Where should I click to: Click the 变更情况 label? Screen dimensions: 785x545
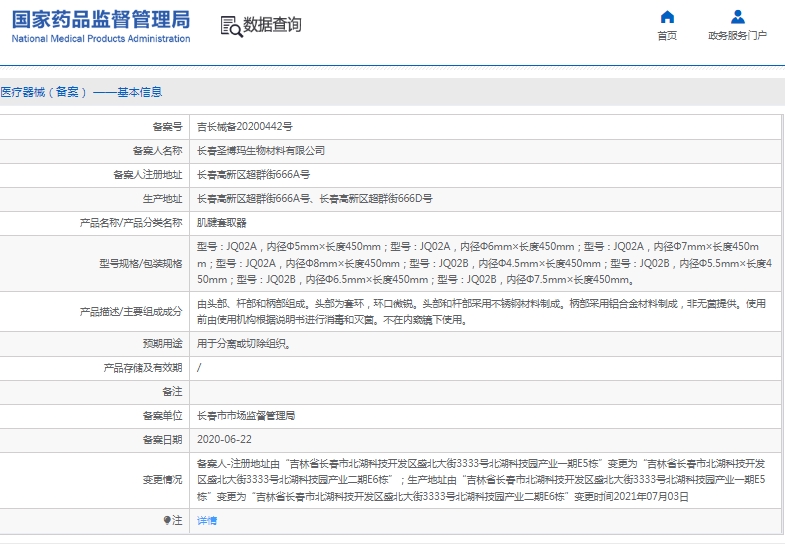click(162, 480)
